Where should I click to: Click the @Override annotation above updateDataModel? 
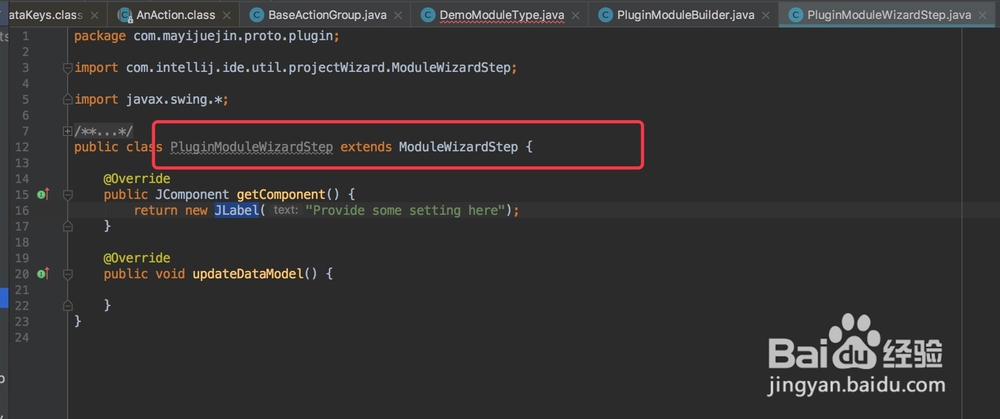(137, 258)
